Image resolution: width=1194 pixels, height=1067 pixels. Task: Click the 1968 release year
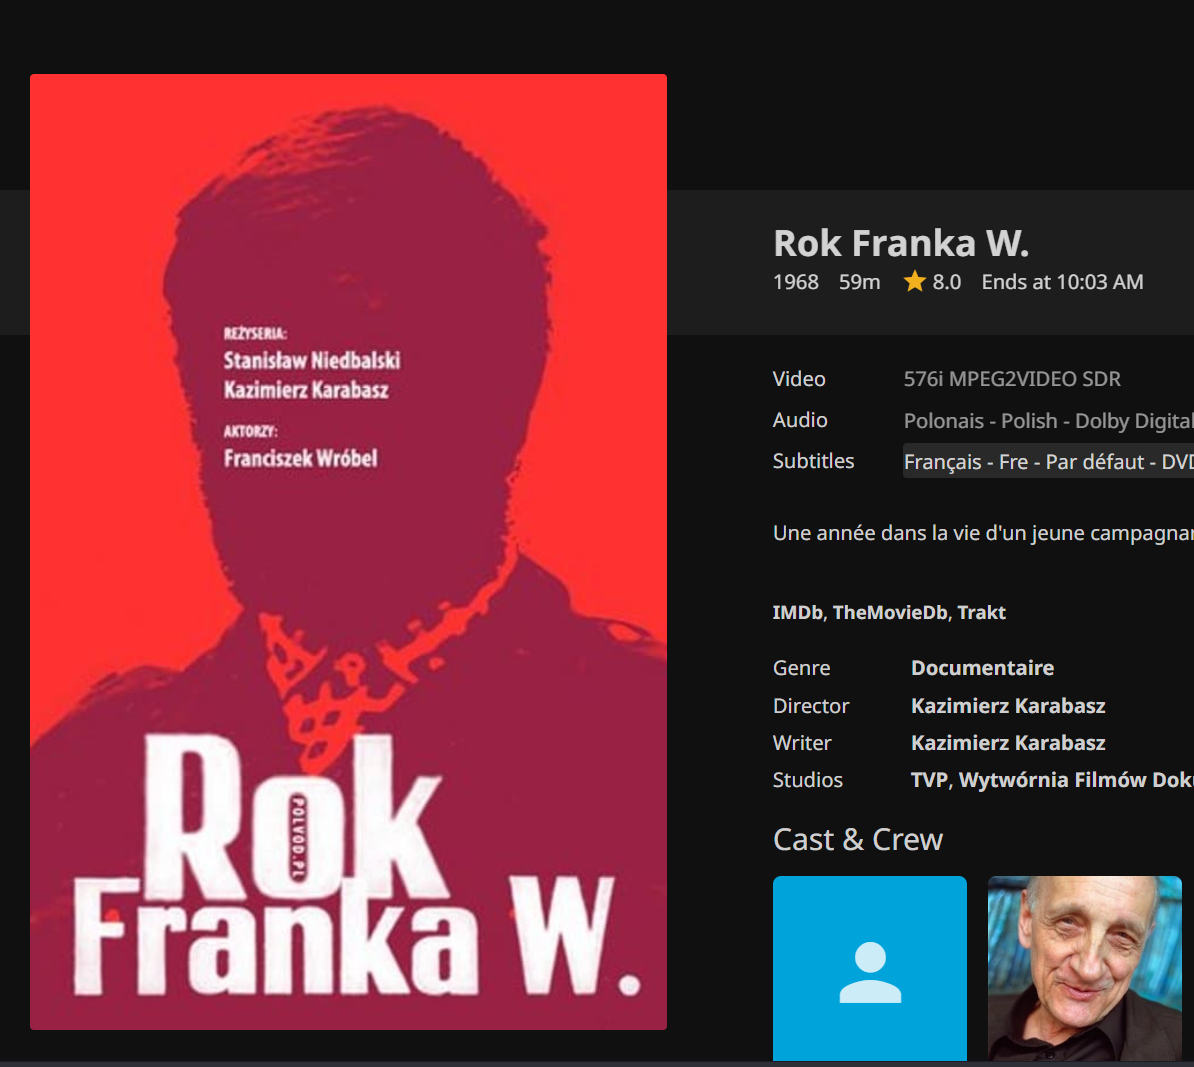pyautogui.click(x=796, y=282)
